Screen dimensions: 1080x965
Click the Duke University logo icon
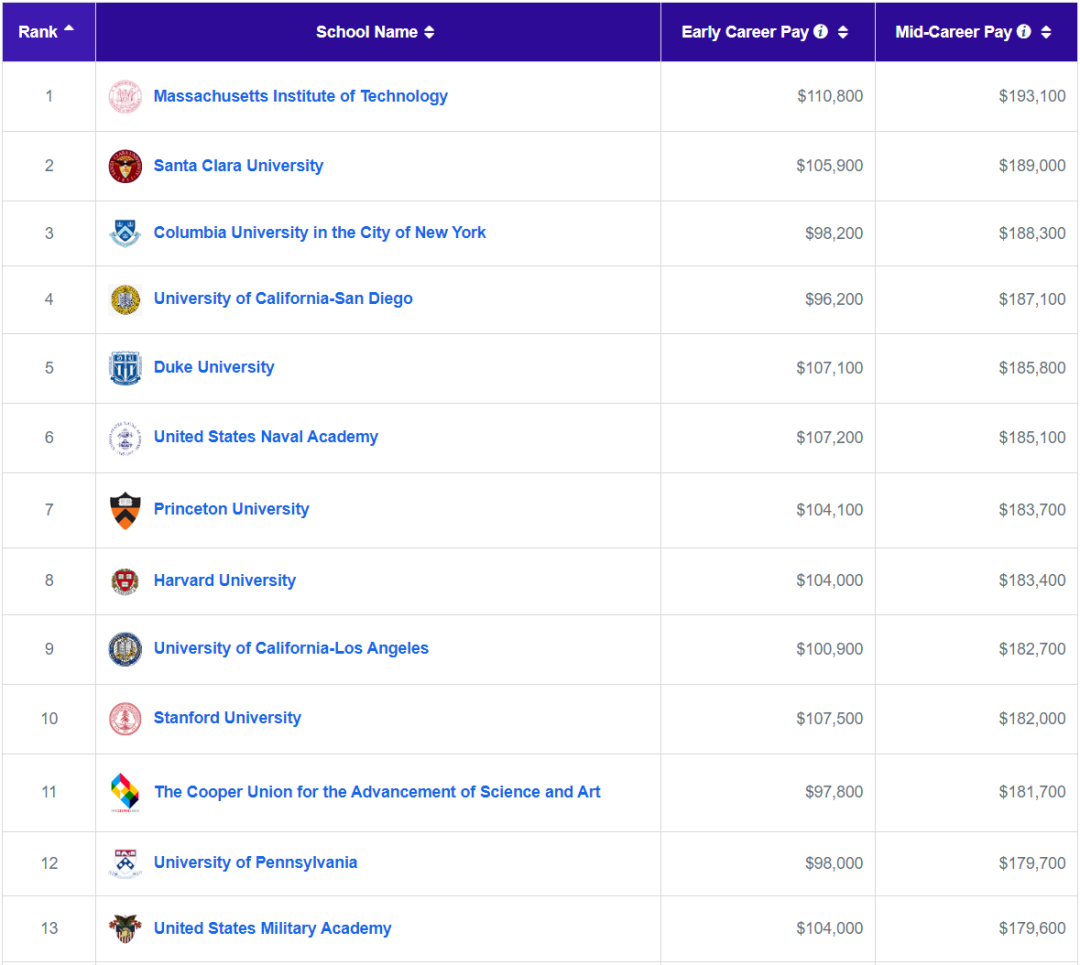(125, 368)
